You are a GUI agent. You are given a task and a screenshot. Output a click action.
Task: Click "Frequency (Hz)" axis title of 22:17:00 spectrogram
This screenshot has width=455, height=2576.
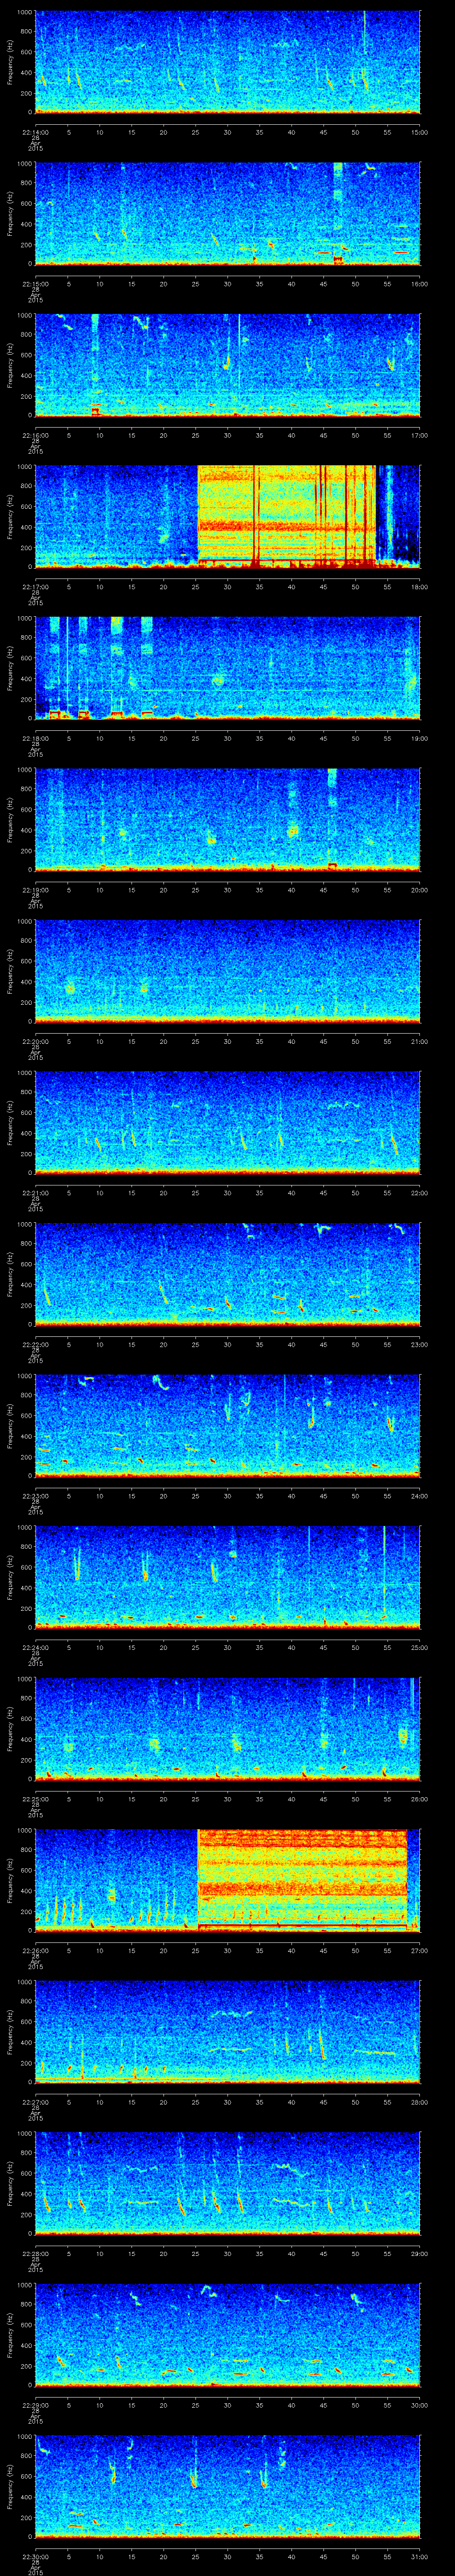pos(10,516)
